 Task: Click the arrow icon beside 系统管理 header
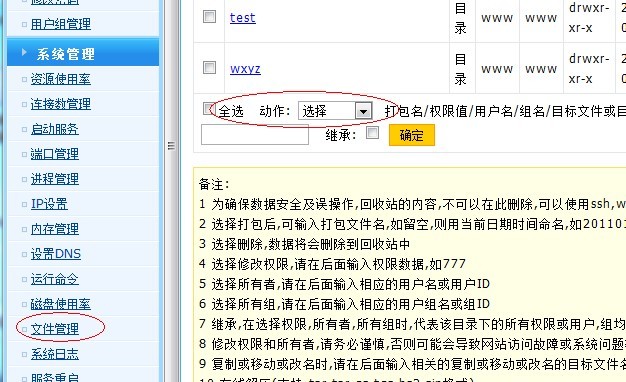coord(24,52)
